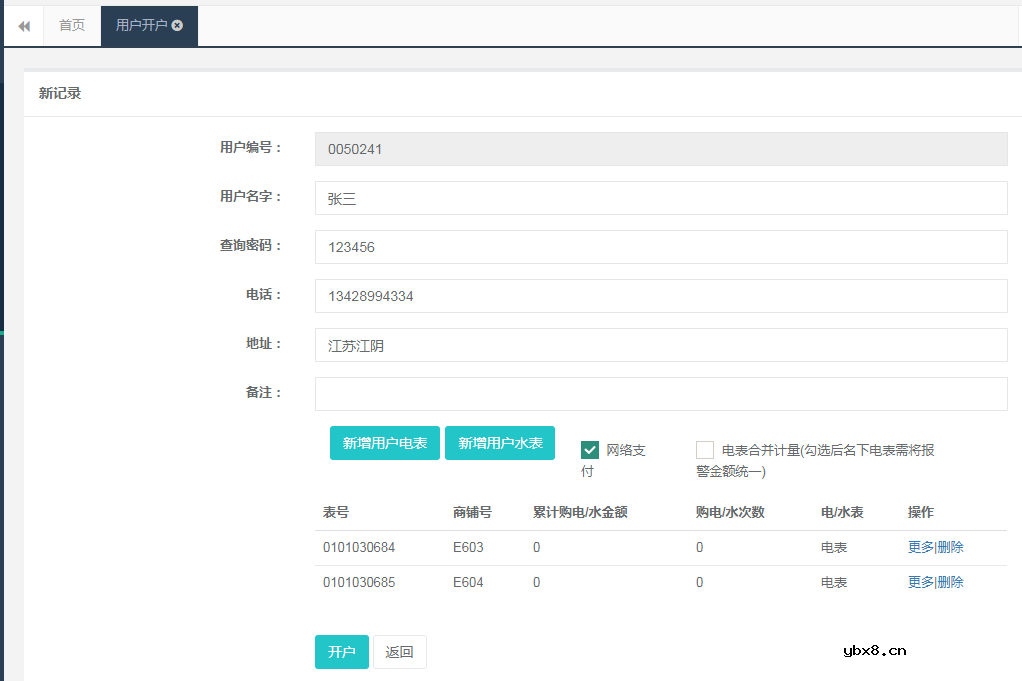1022x681 pixels.
Task: Click the 新增用户水表 button
Action: 500,443
